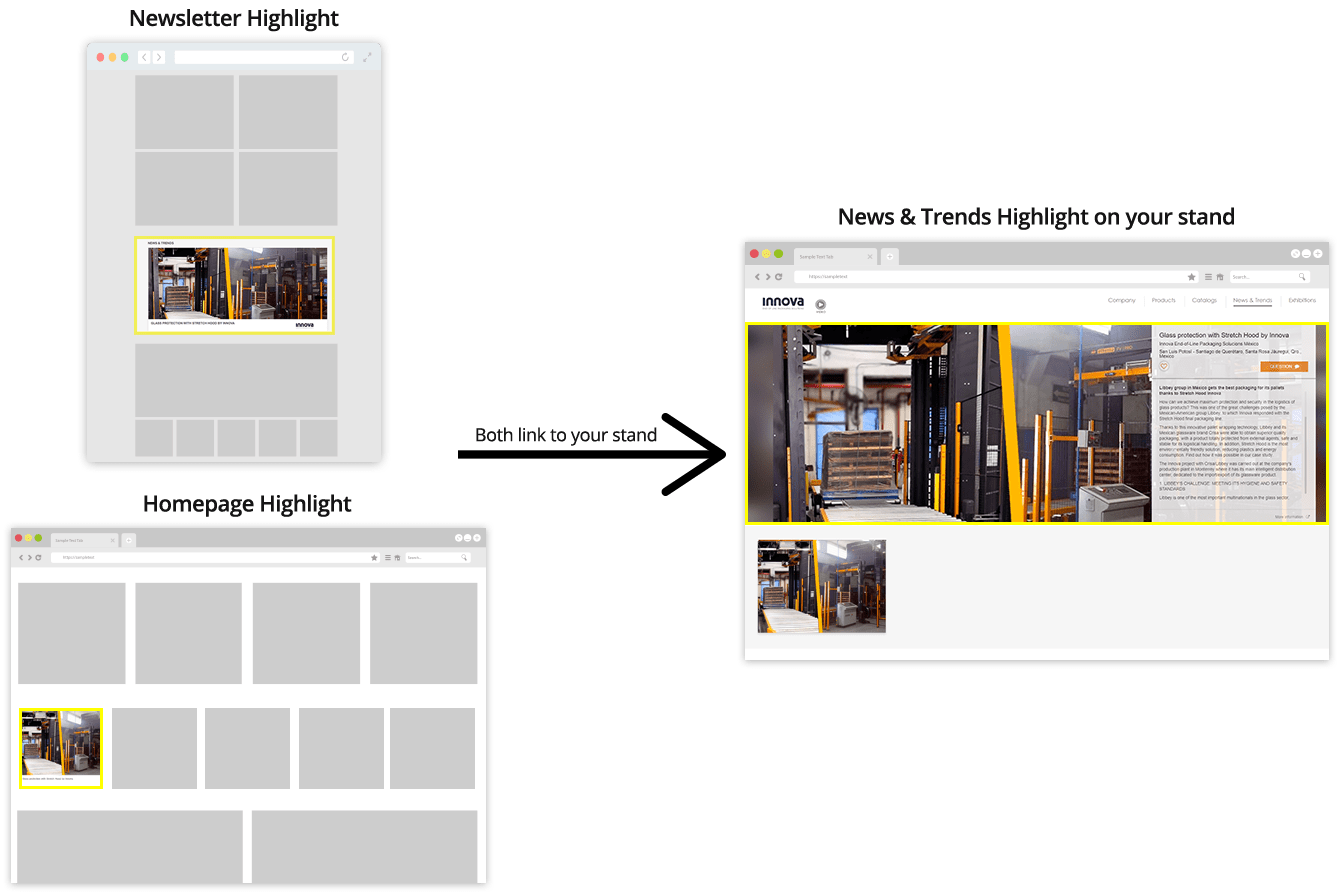Click the highlighted news banner in the newsletter
This screenshot has width=1342, height=896.
234,285
